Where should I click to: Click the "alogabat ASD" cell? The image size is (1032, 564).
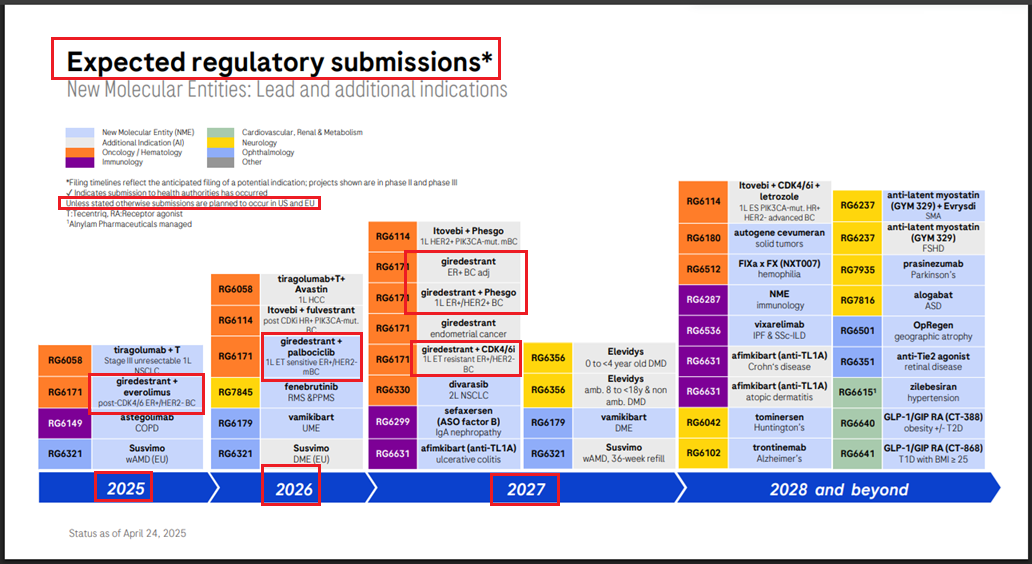(933, 300)
